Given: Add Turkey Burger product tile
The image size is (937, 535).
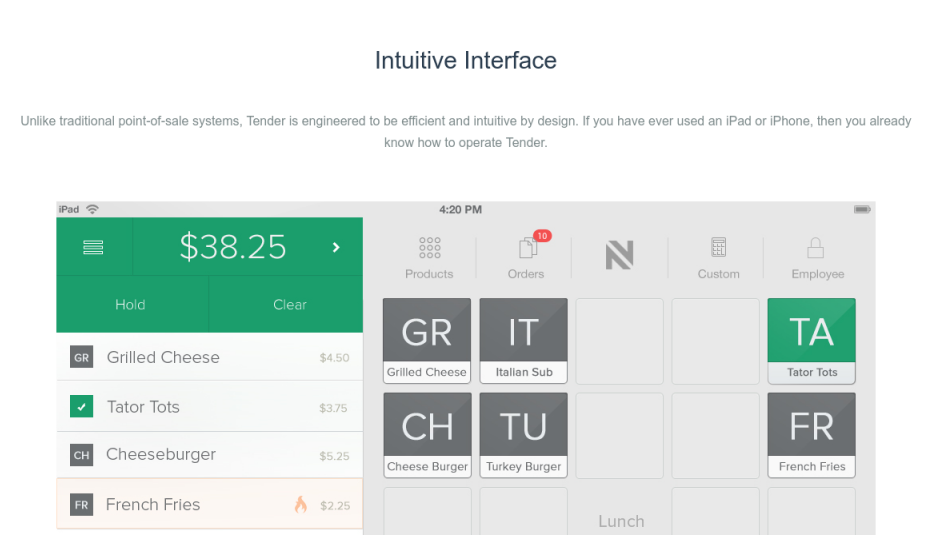Looking at the screenshot, I should point(523,435).
